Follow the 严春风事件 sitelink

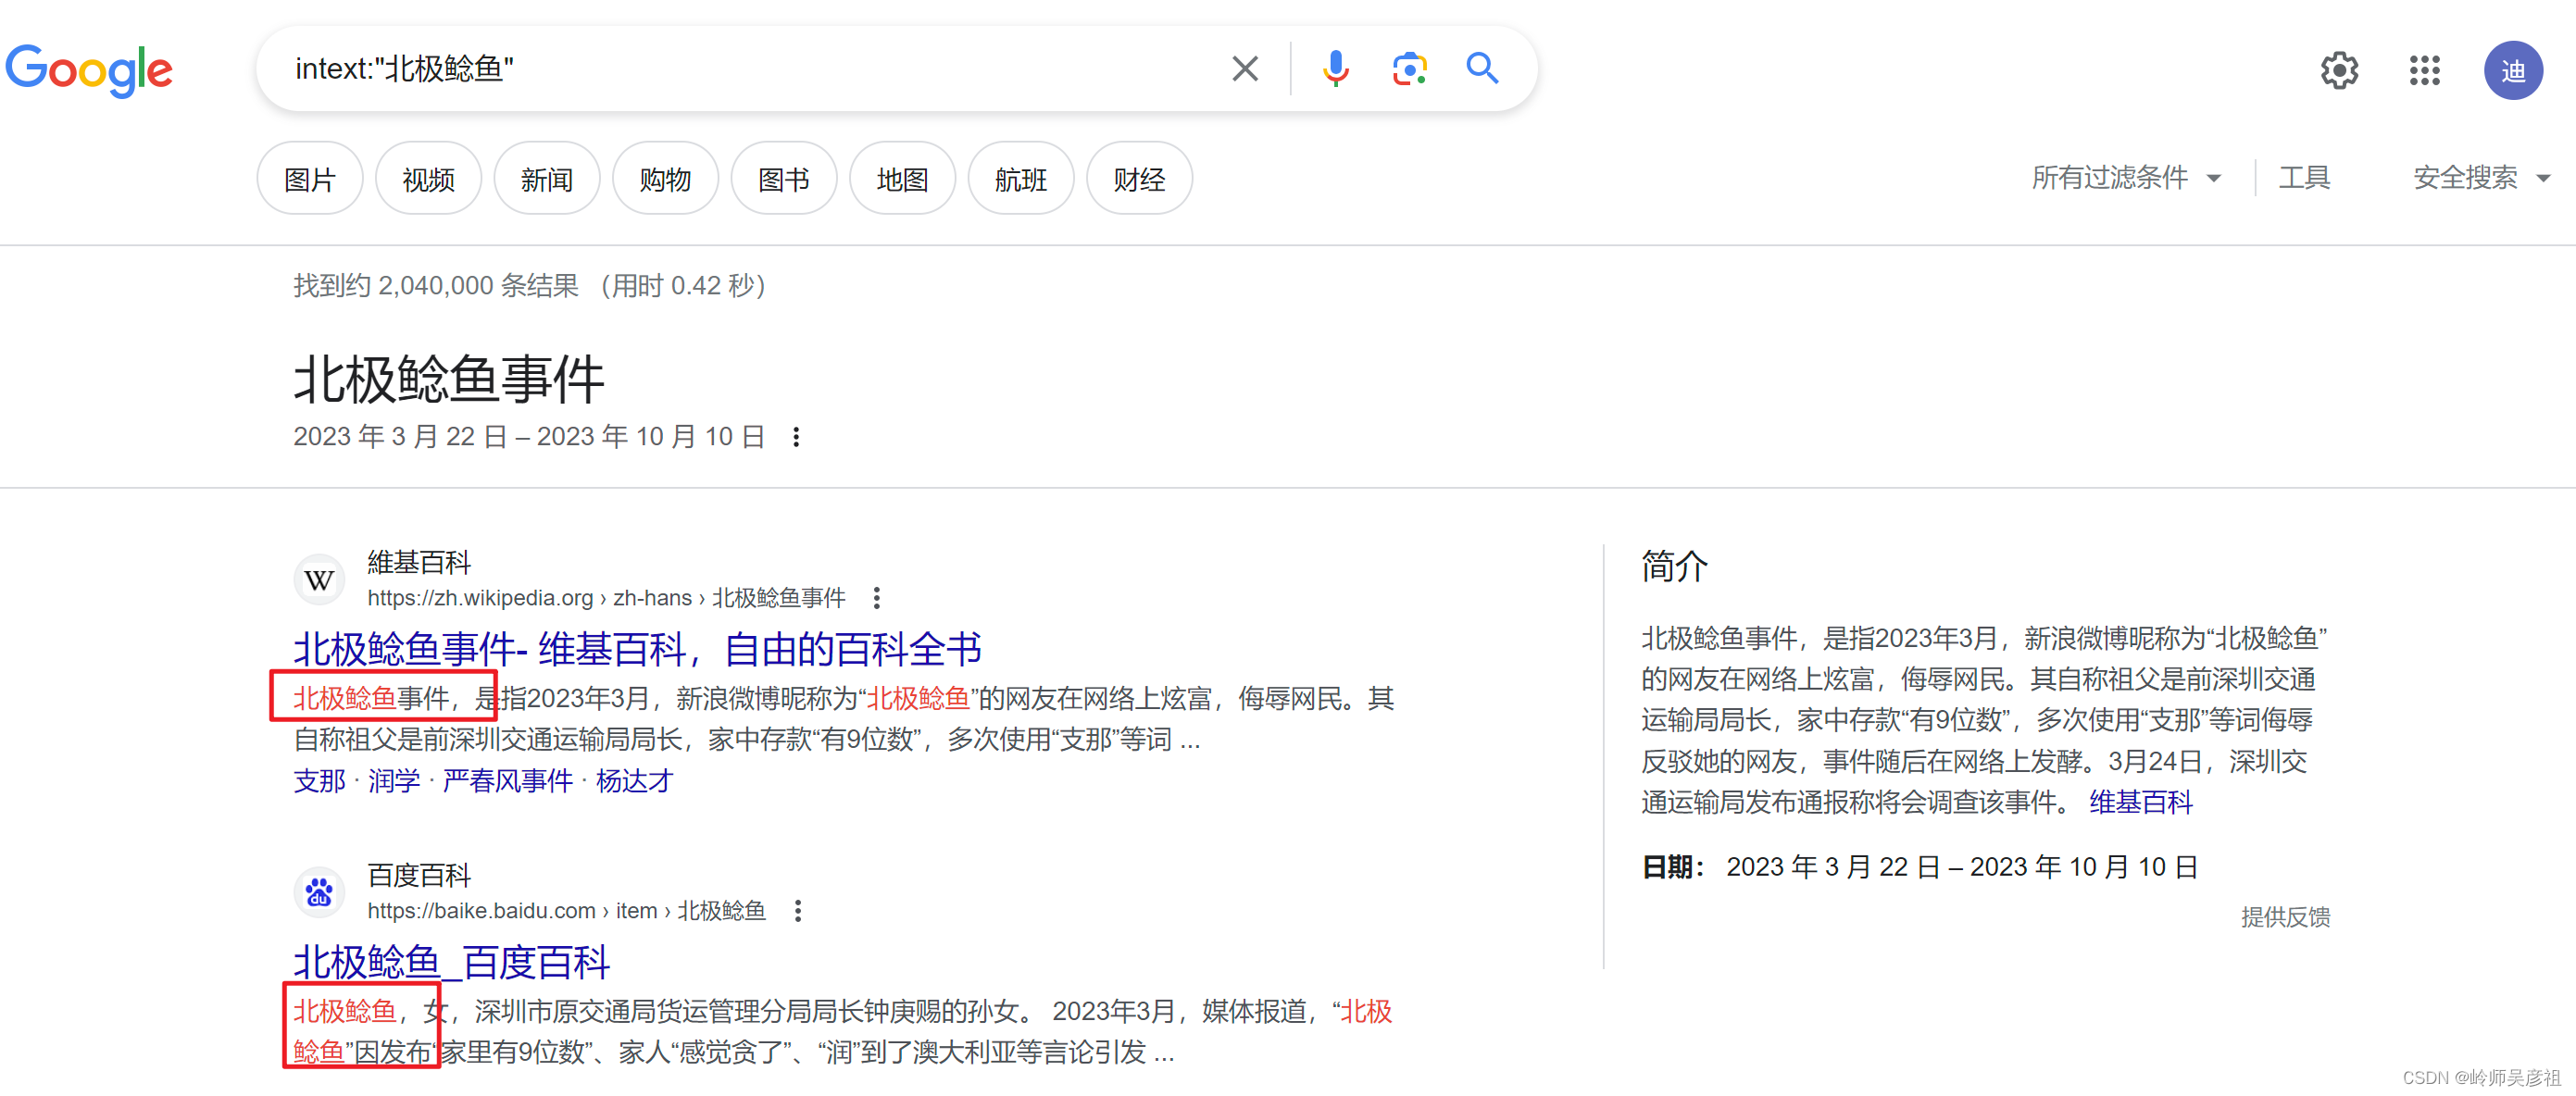508,781
